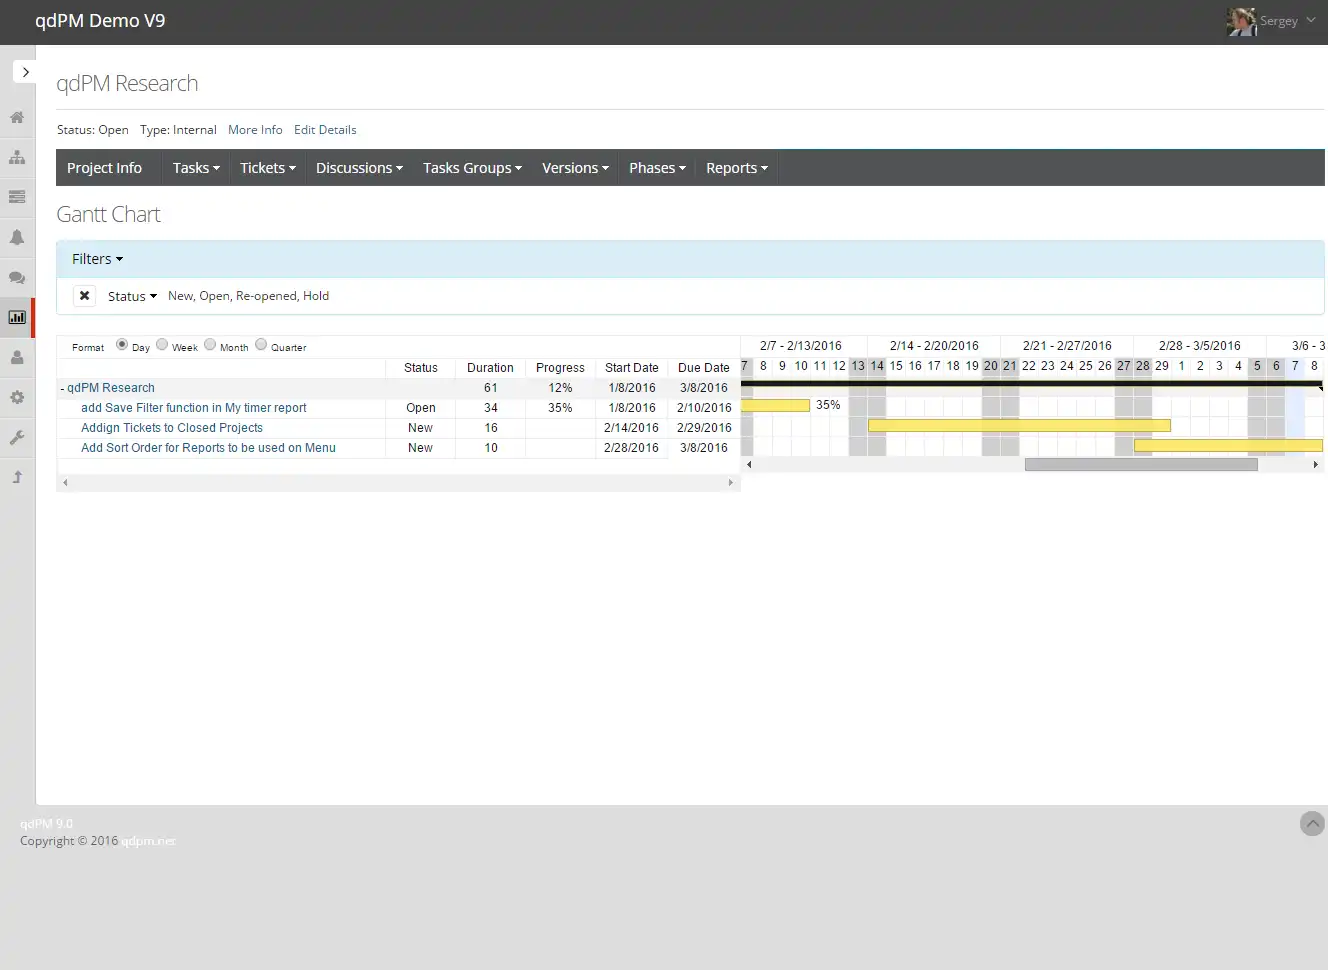Click the scroll-to-top circle button

point(1312,823)
